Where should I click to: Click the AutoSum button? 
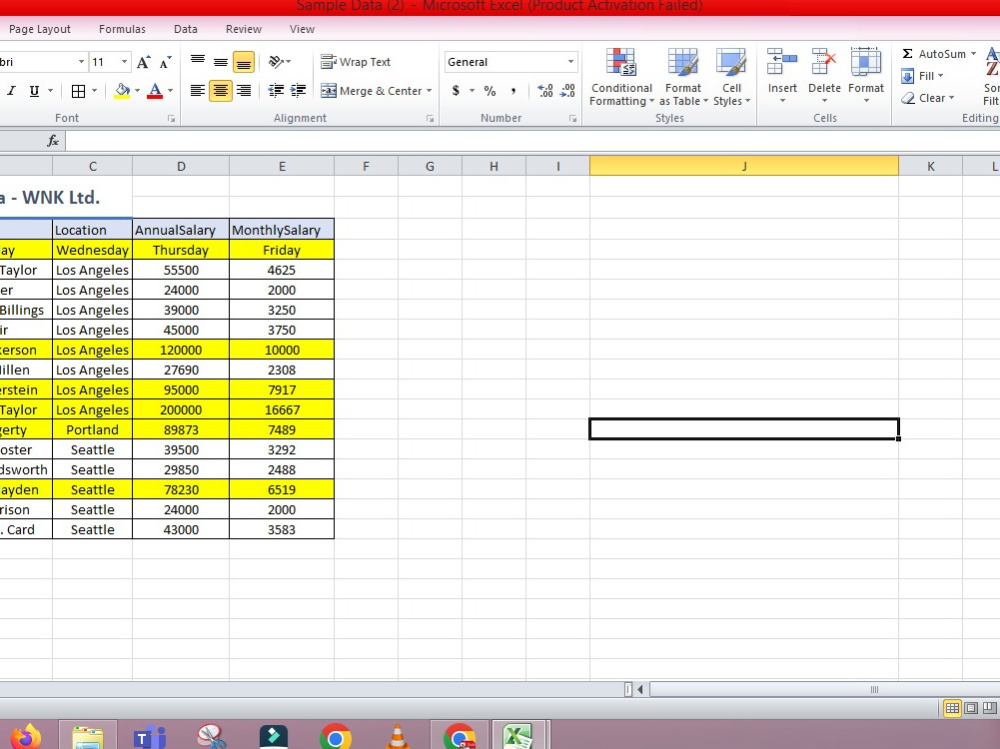(934, 54)
